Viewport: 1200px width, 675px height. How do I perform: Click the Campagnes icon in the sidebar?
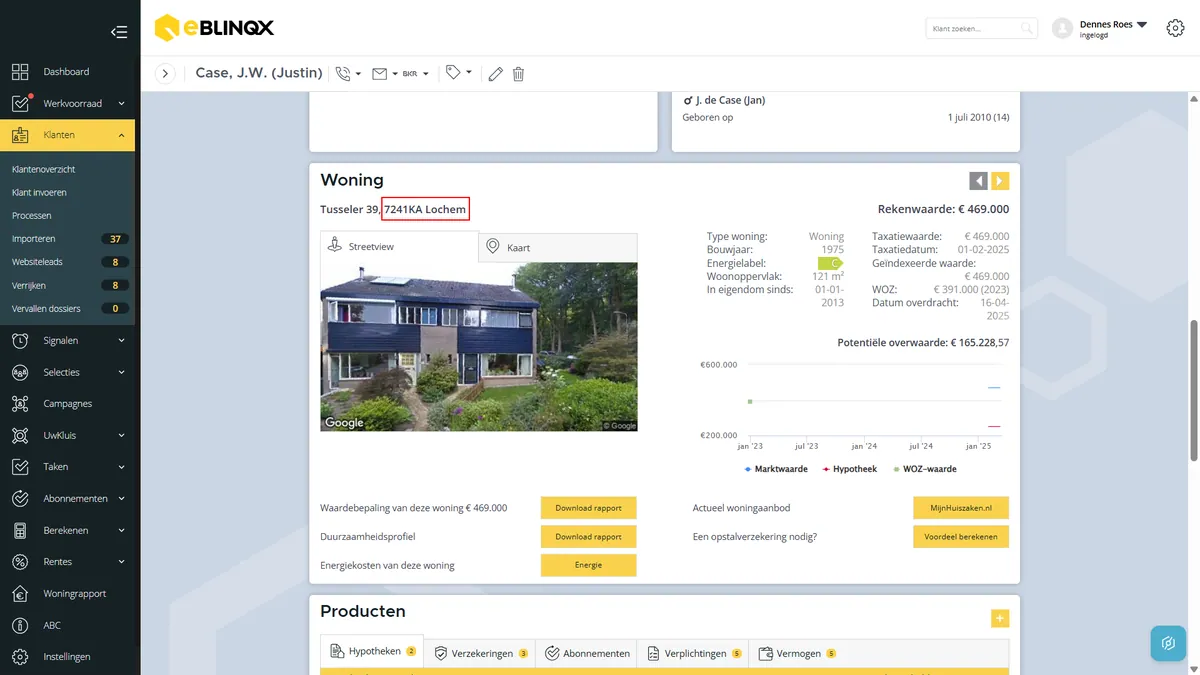pos(20,404)
